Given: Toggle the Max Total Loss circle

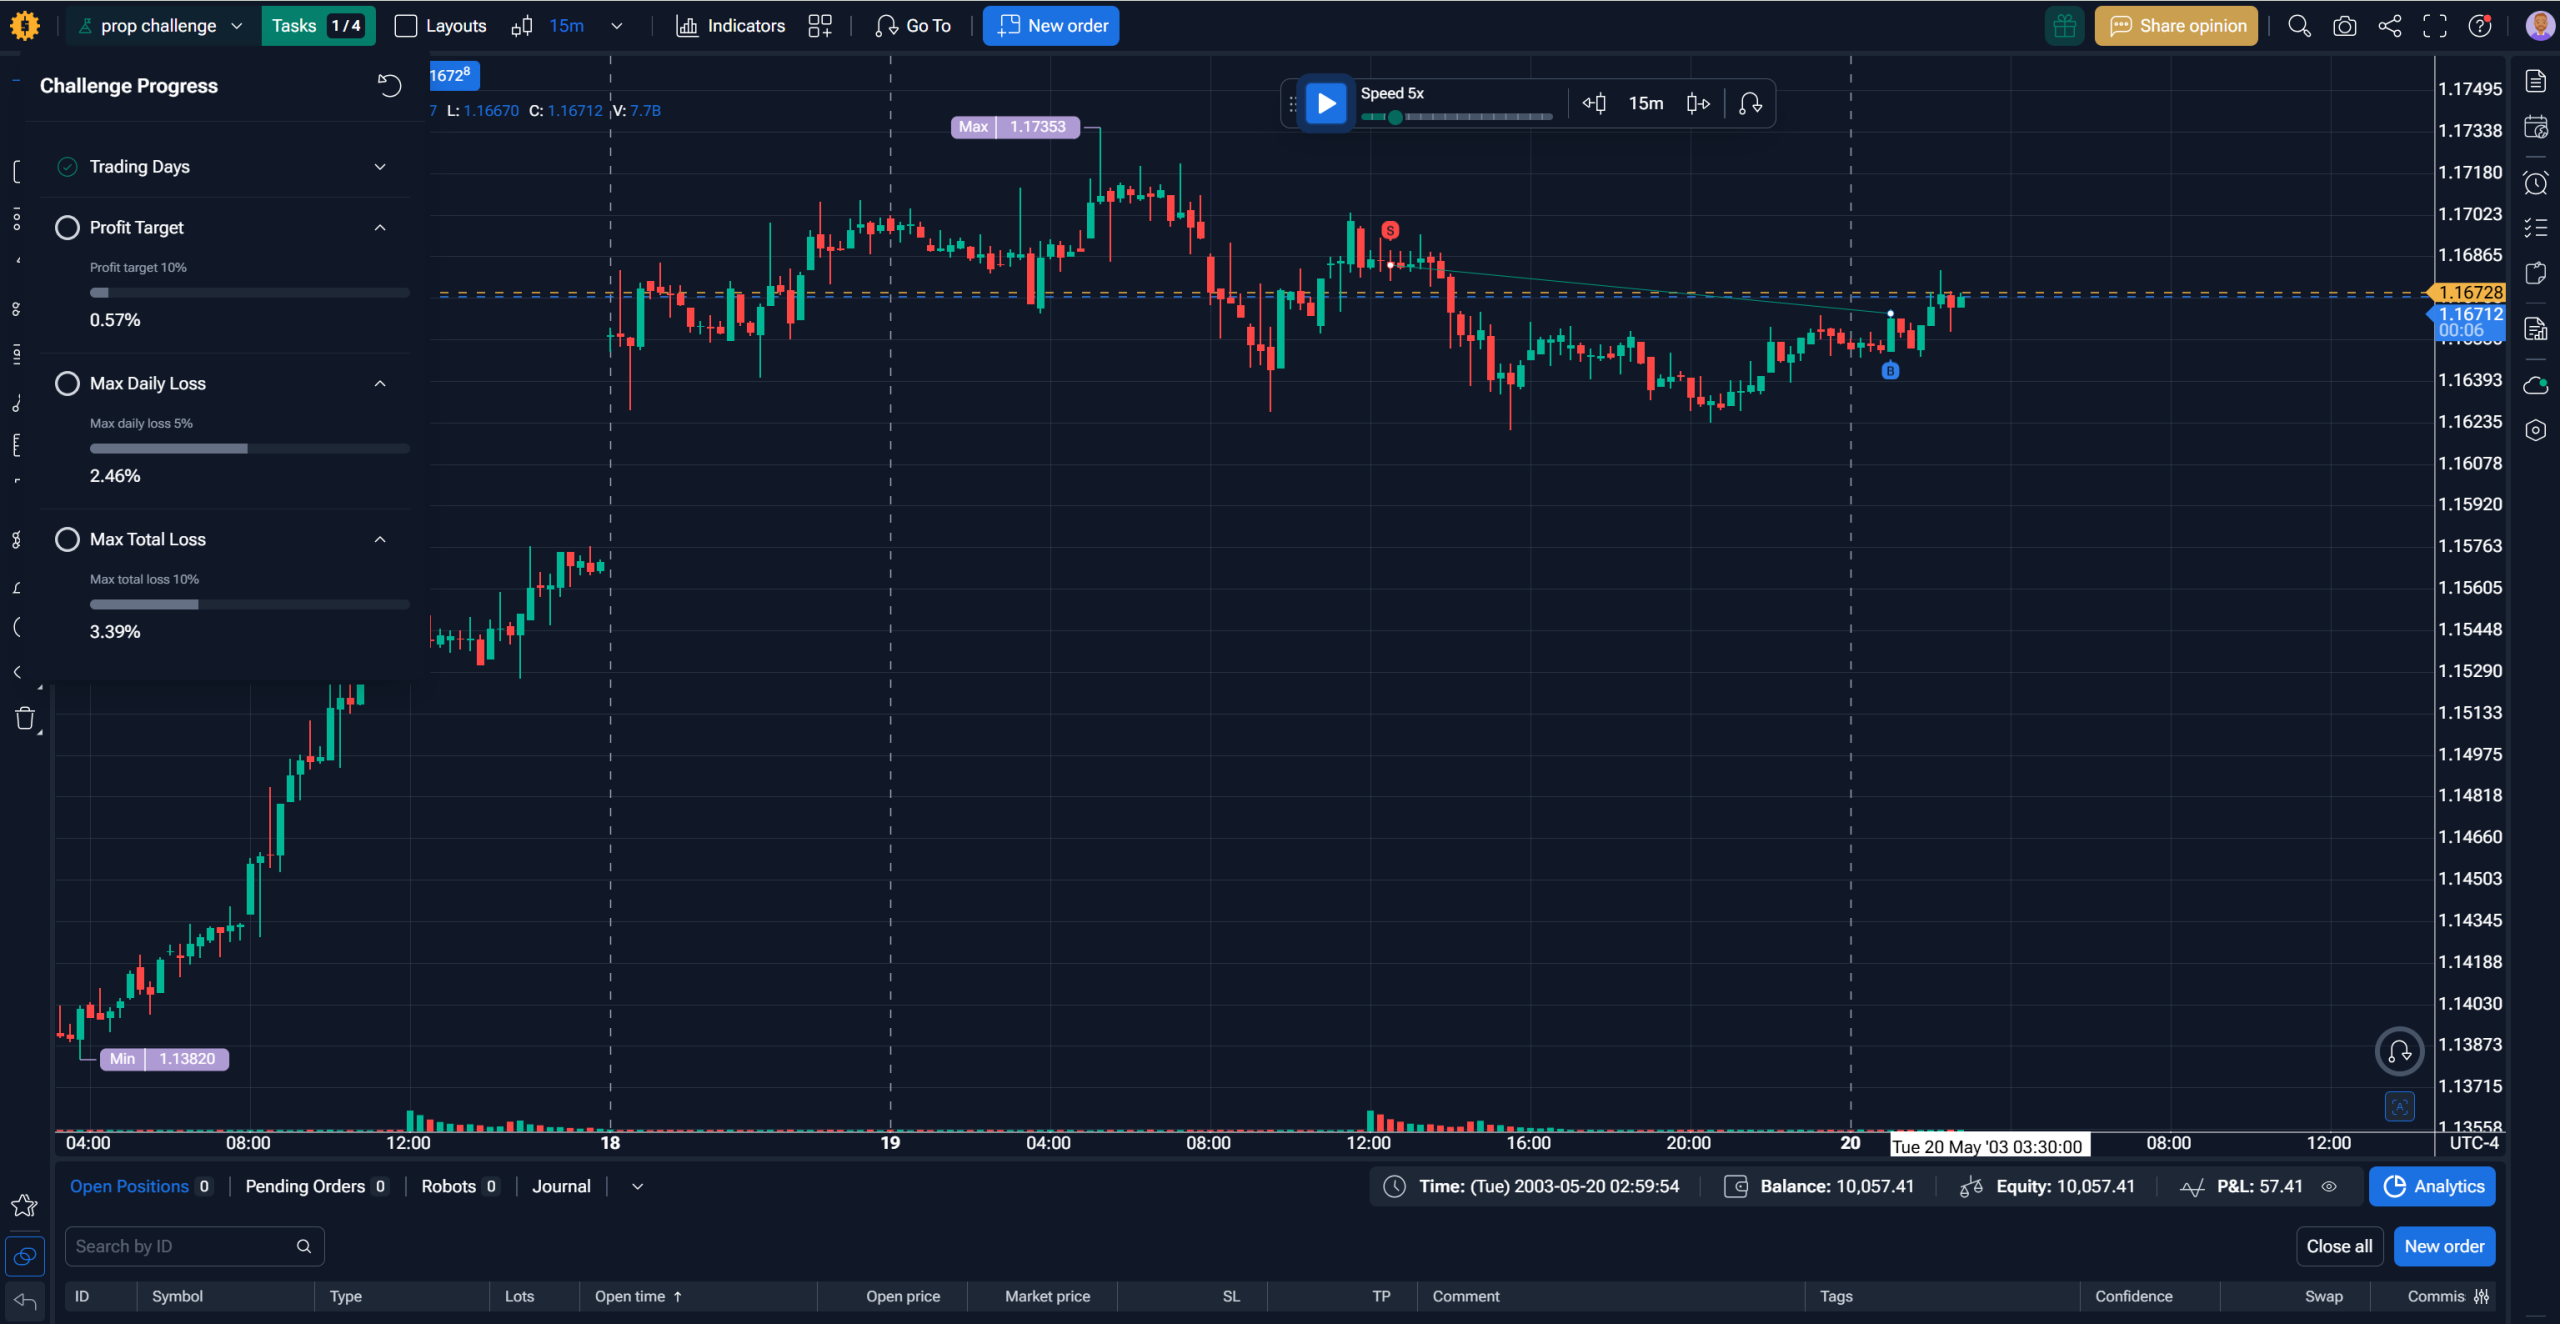Looking at the screenshot, I should click(67, 540).
